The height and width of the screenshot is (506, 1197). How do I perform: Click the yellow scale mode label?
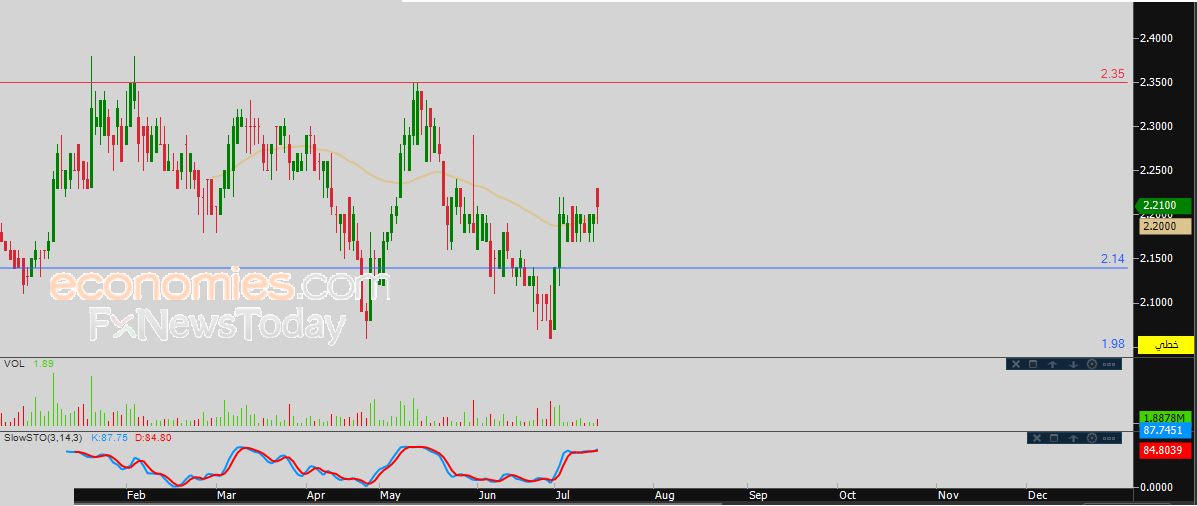pos(1166,345)
